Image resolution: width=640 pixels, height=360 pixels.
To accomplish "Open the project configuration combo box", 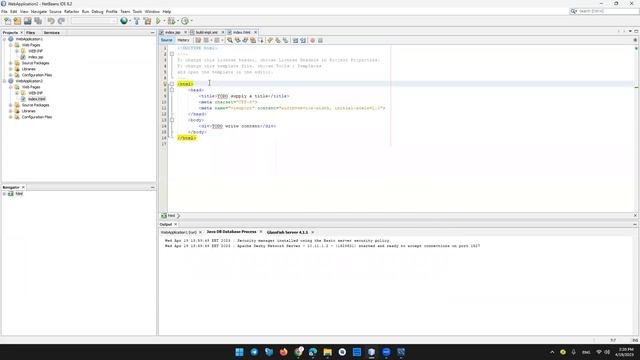I will tap(93, 21).
